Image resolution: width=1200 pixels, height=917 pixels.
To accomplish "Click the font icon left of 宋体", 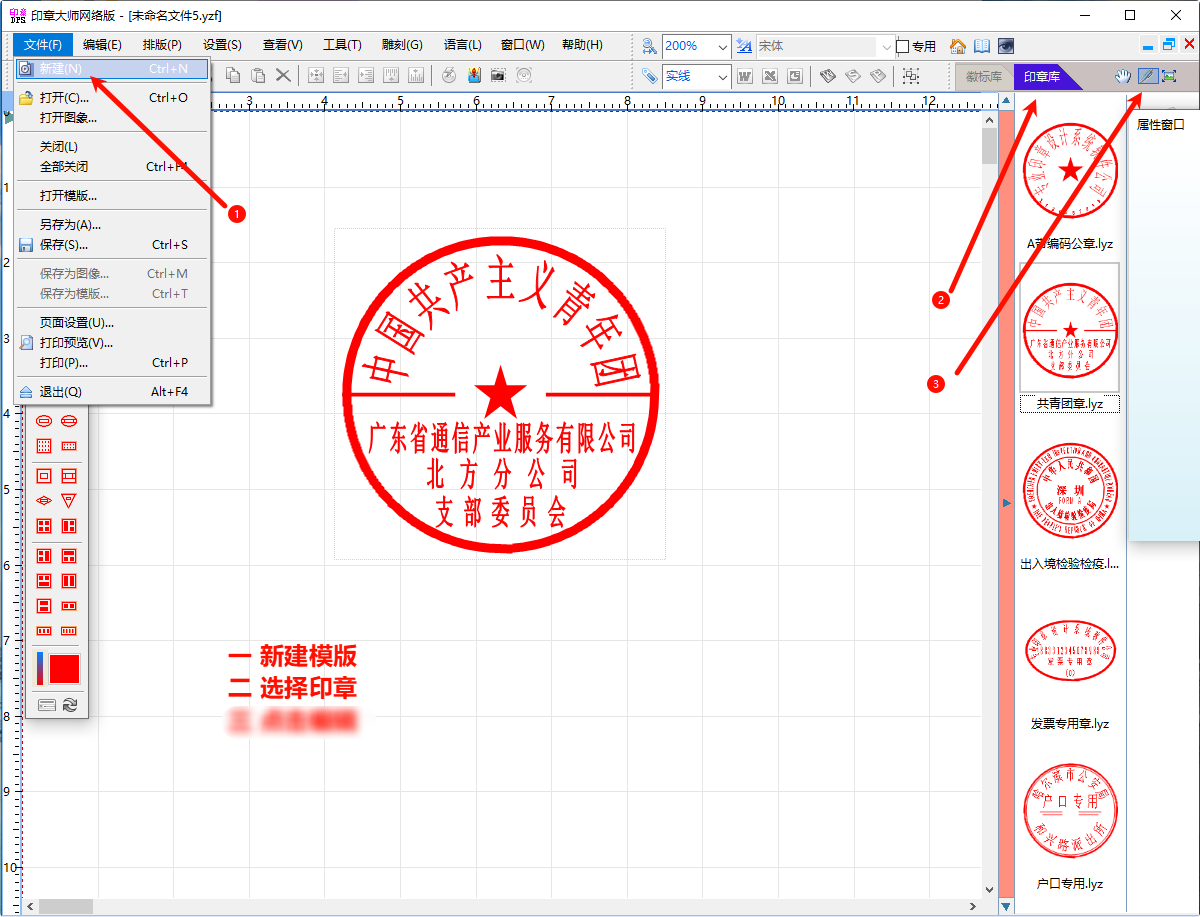I will click(x=744, y=46).
